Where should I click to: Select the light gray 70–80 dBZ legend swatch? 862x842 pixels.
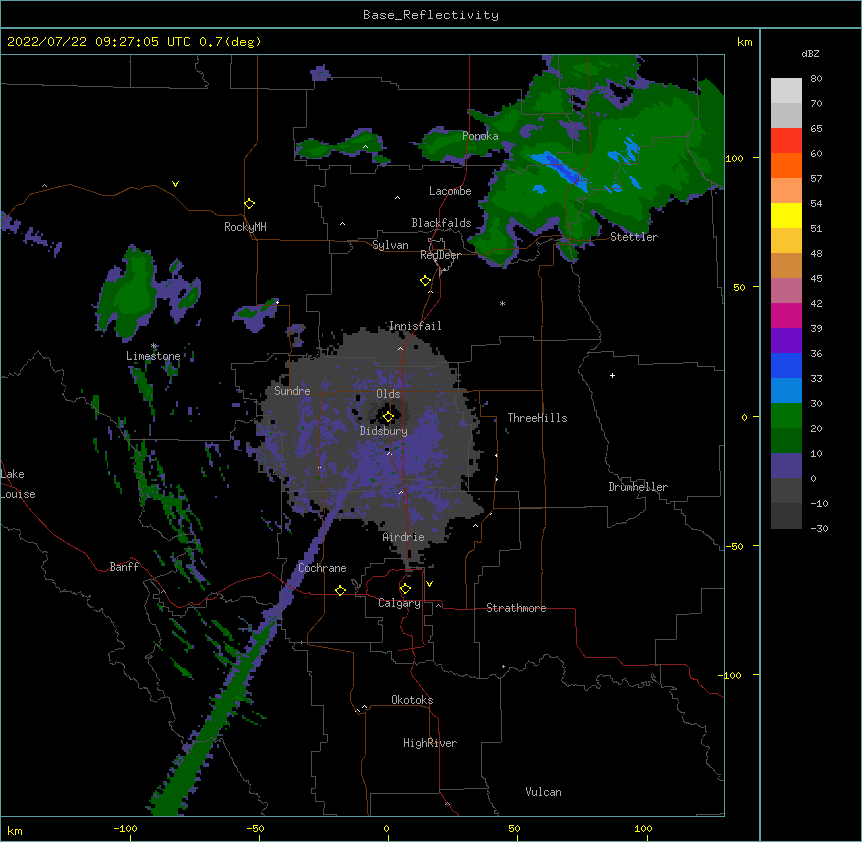tap(786, 91)
